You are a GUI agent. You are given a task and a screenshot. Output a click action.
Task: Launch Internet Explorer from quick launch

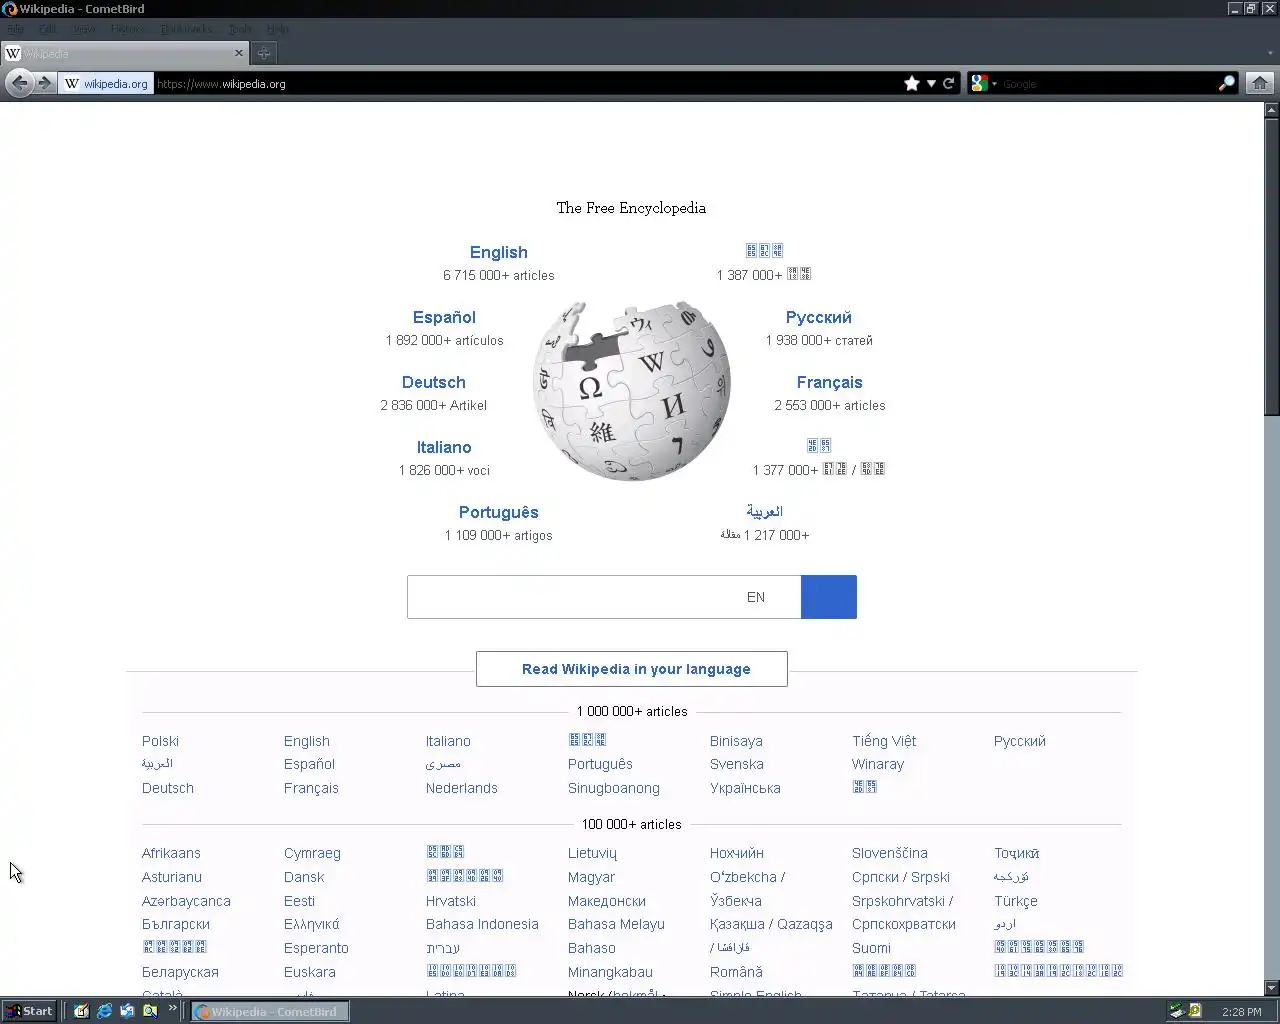point(104,1011)
